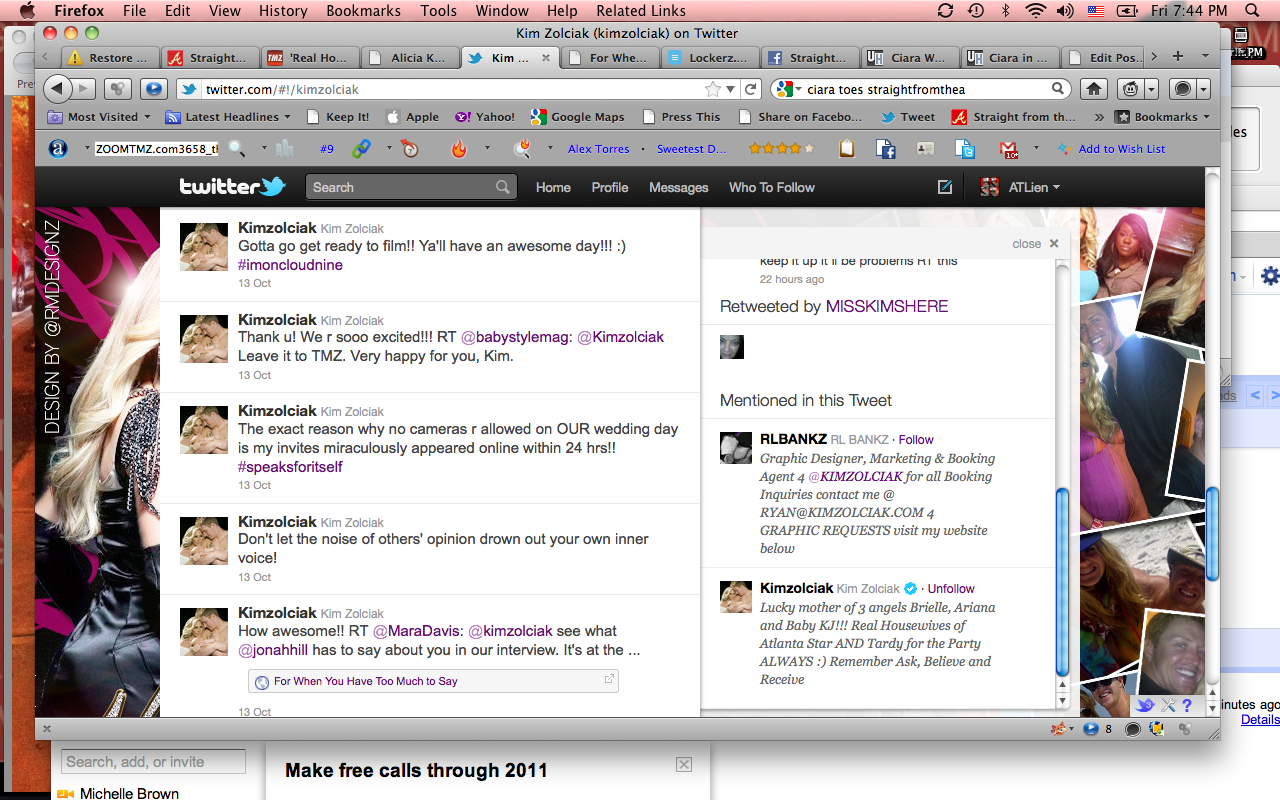Viewport: 1280px width, 800px height.
Task: Click the chain link toolbar icon
Action: 361,149
